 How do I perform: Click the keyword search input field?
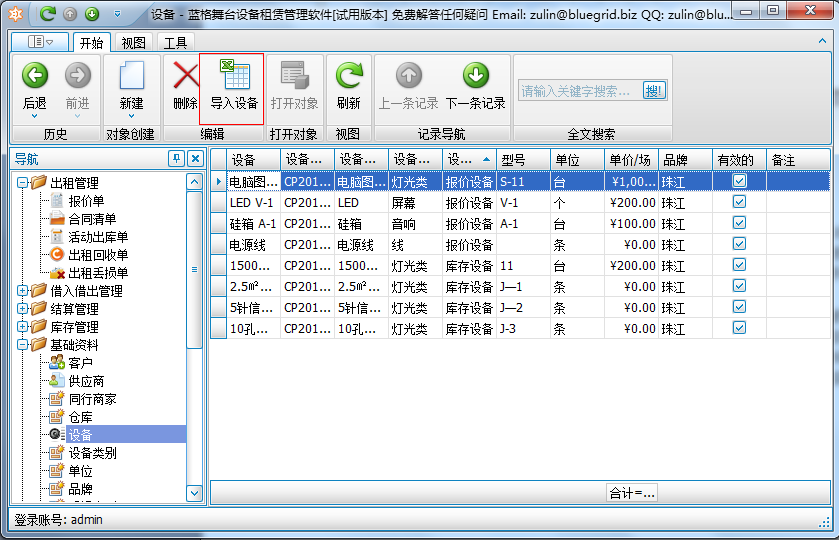578,91
